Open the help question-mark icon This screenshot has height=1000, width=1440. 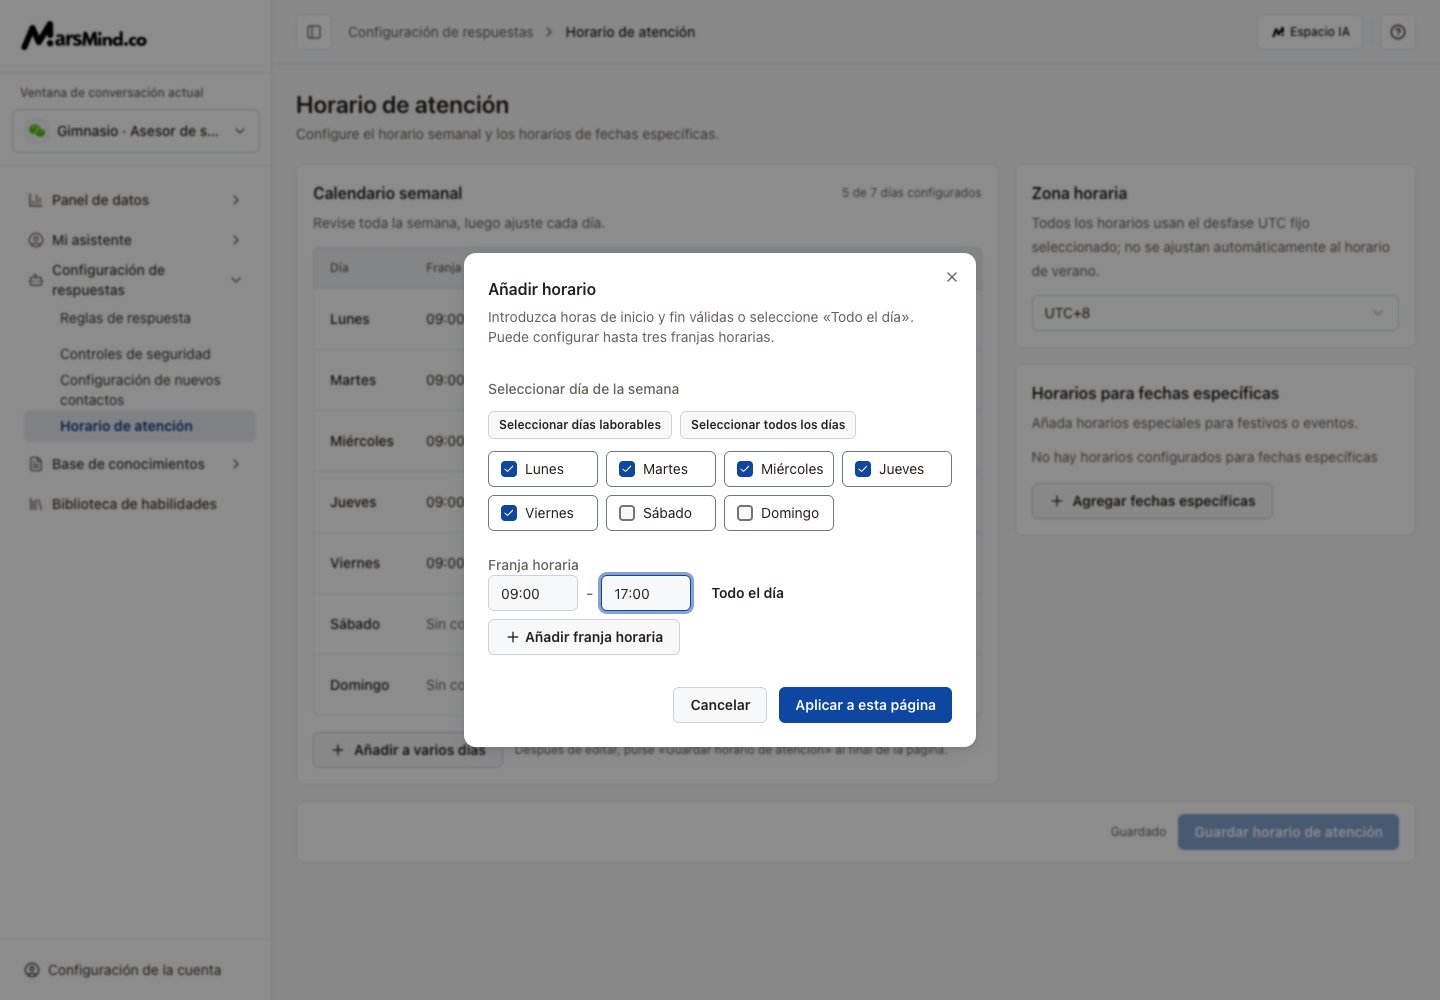[x=1398, y=32]
